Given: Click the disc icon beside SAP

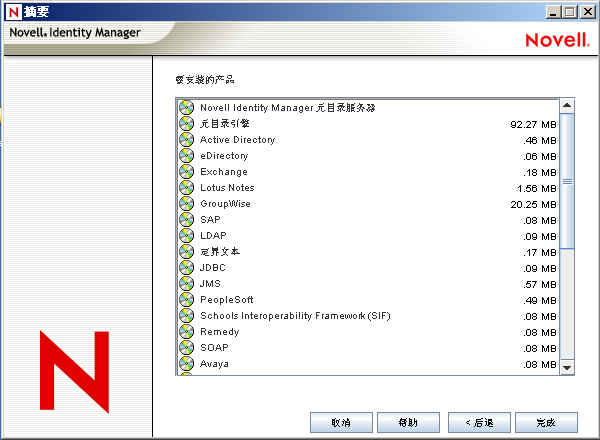Looking at the screenshot, I should (x=186, y=220).
